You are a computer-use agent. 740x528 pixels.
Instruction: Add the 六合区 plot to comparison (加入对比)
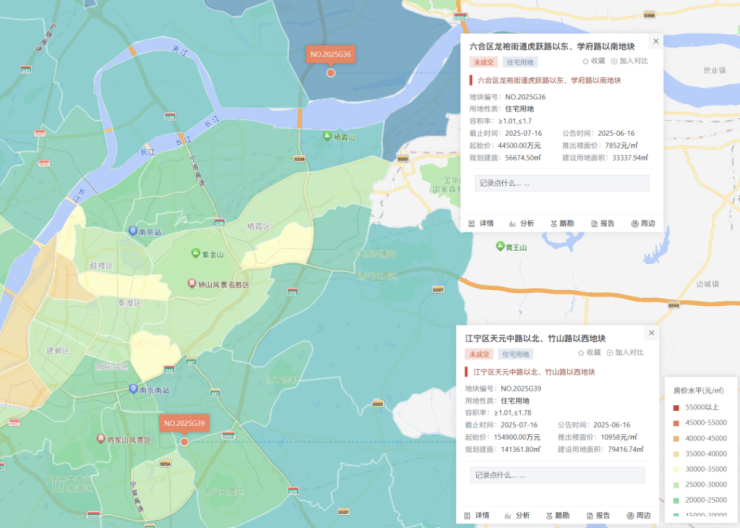pyautogui.click(x=629, y=61)
